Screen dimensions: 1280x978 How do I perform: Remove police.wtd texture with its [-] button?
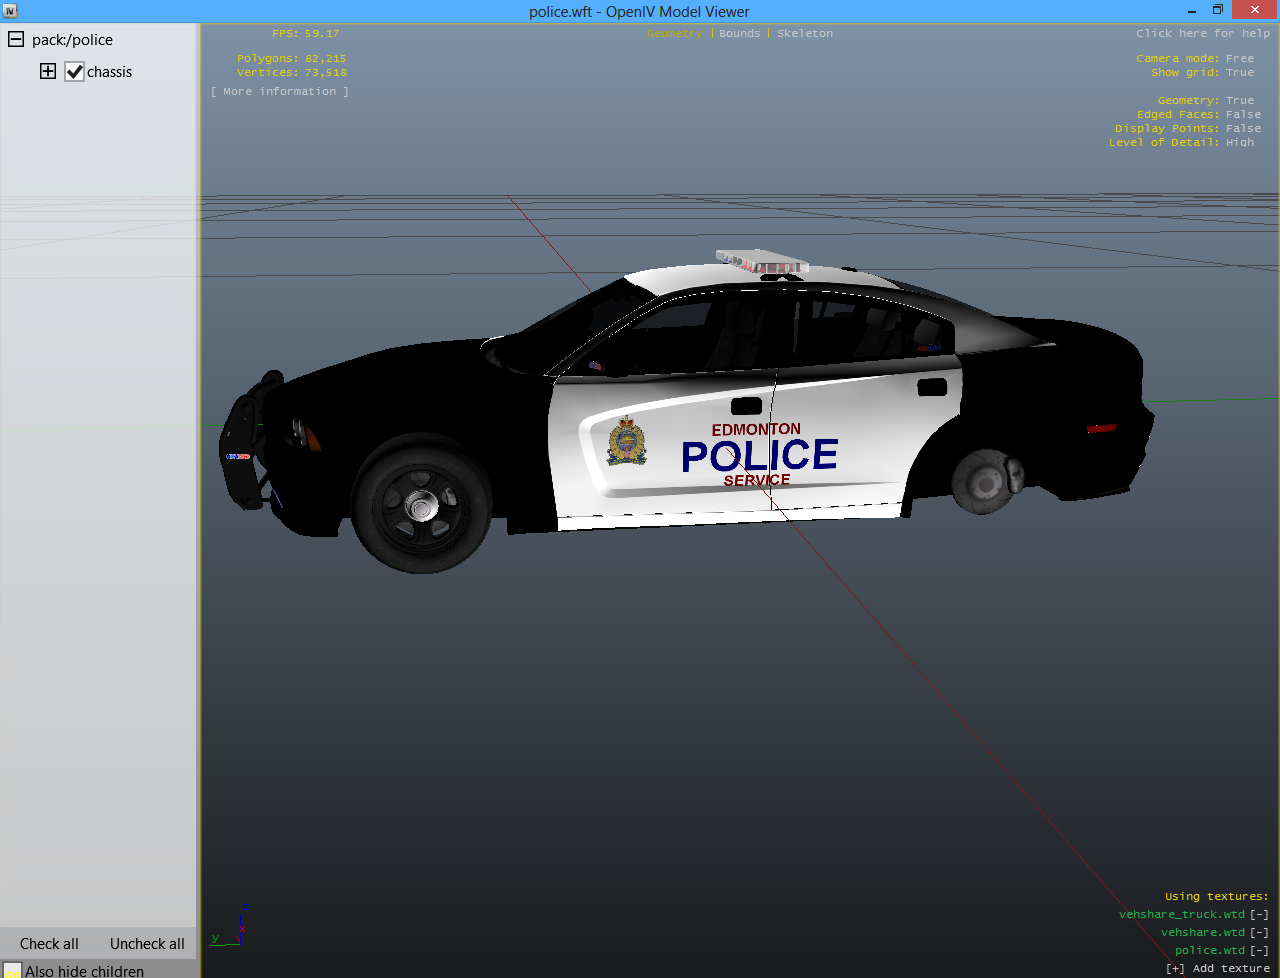(x=1259, y=950)
